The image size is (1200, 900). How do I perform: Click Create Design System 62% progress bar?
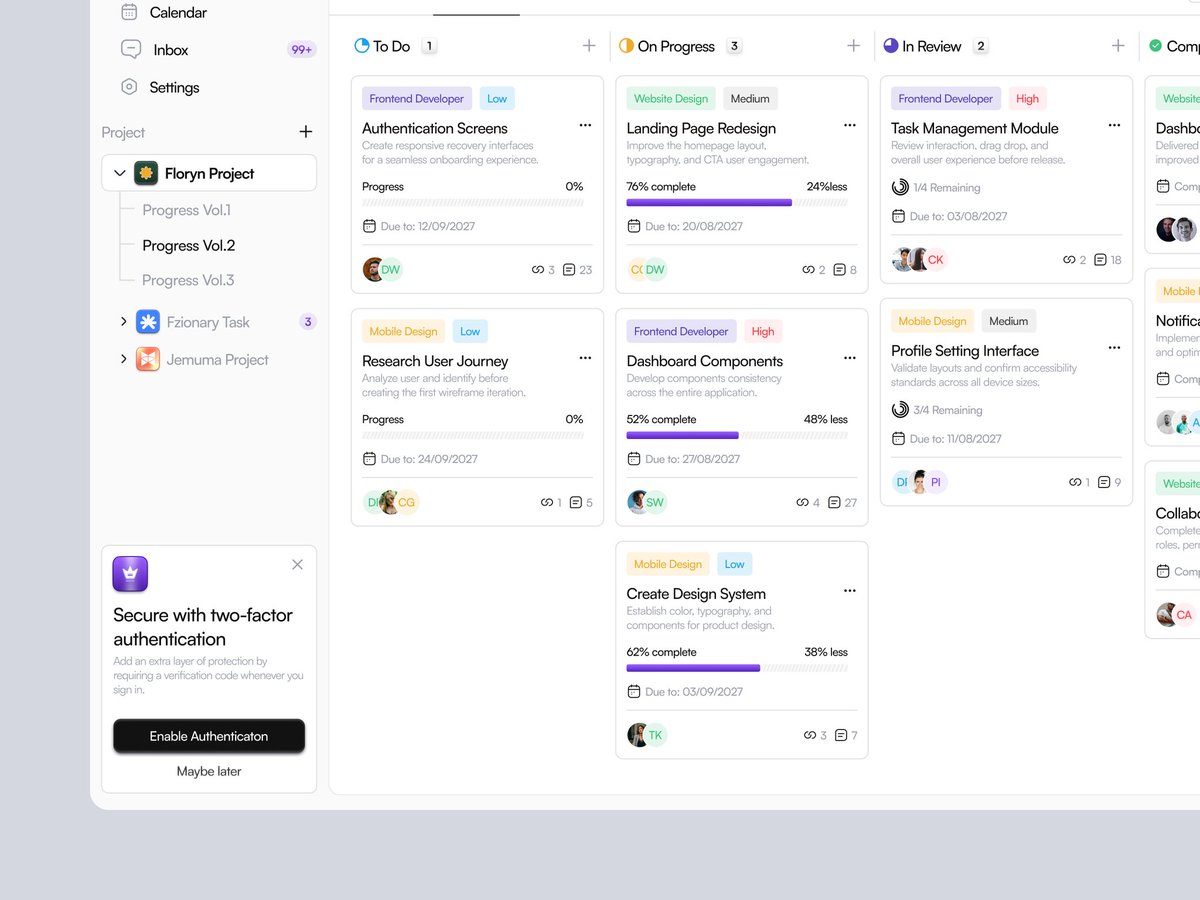click(x=737, y=668)
